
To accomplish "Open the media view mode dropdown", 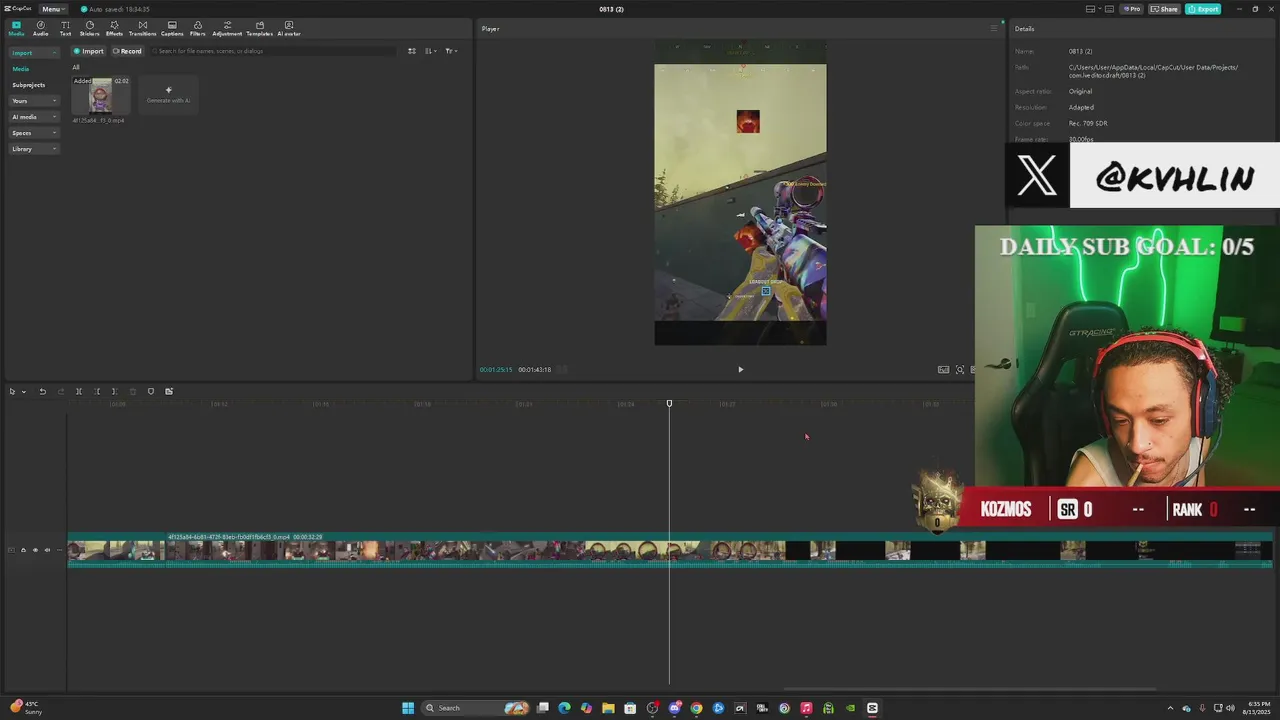I will pyautogui.click(x=451, y=51).
